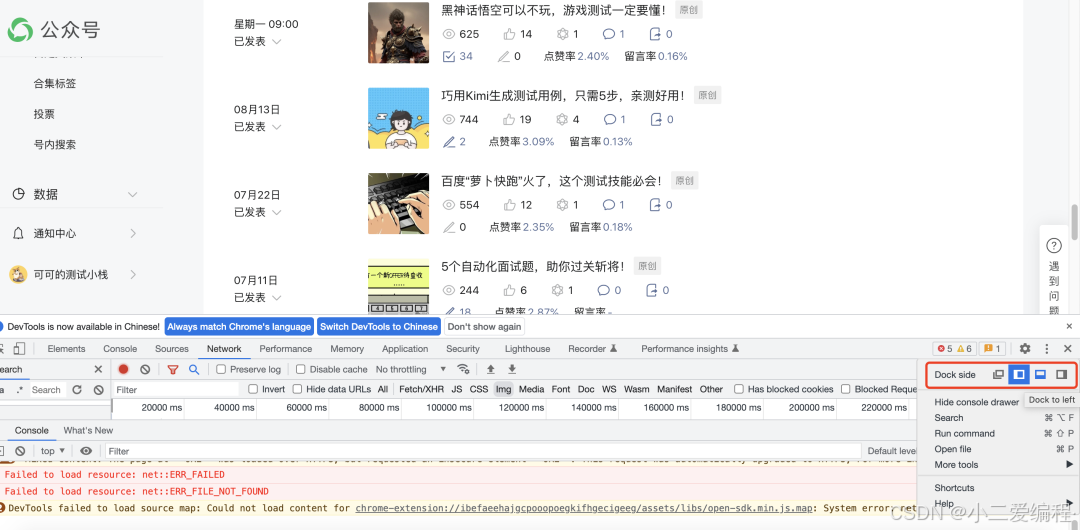Open DevTools settings gear
Viewport: 1080px width, 530px height.
[x=1025, y=349]
